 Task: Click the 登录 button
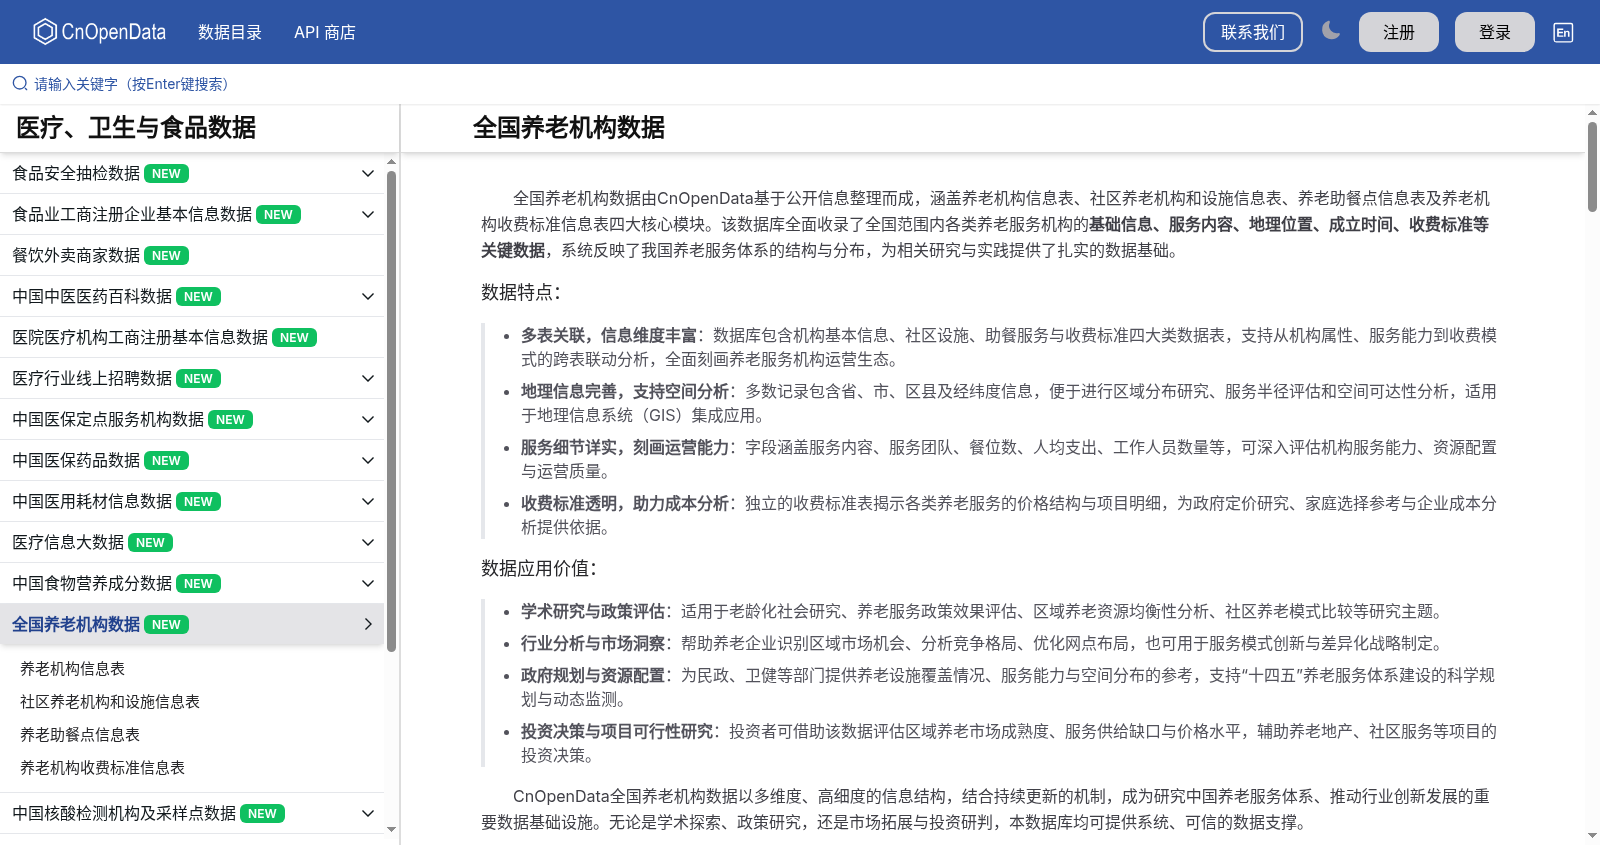(1495, 32)
